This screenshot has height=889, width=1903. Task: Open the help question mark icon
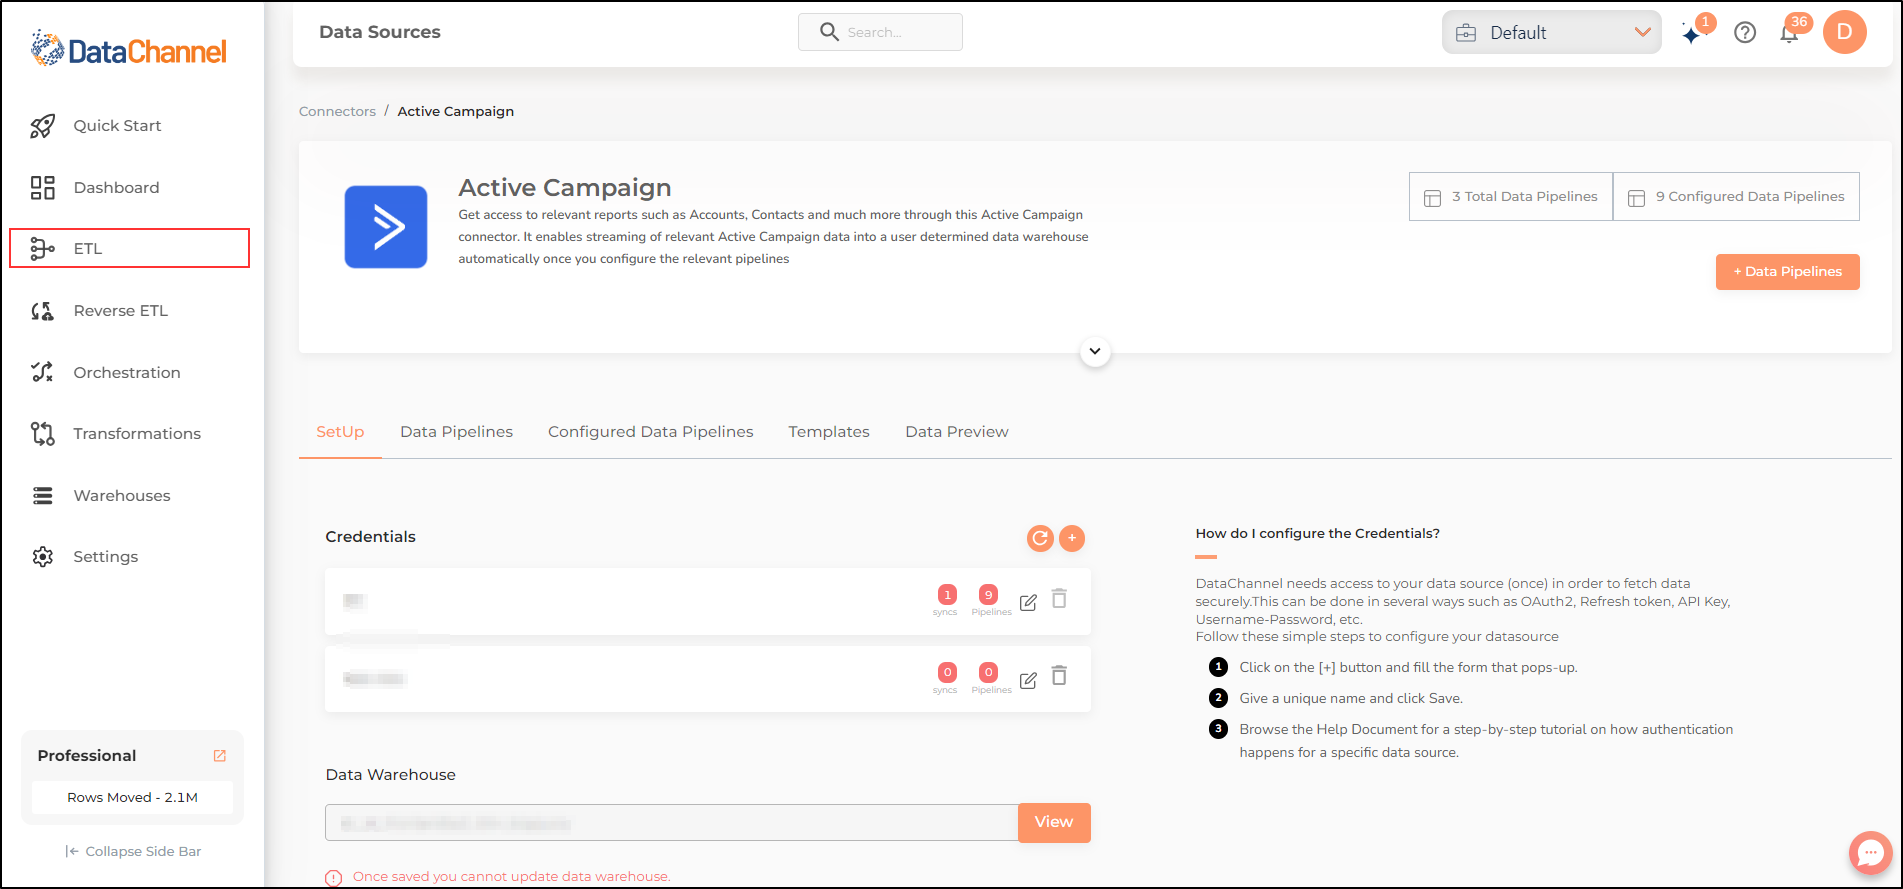tap(1745, 33)
